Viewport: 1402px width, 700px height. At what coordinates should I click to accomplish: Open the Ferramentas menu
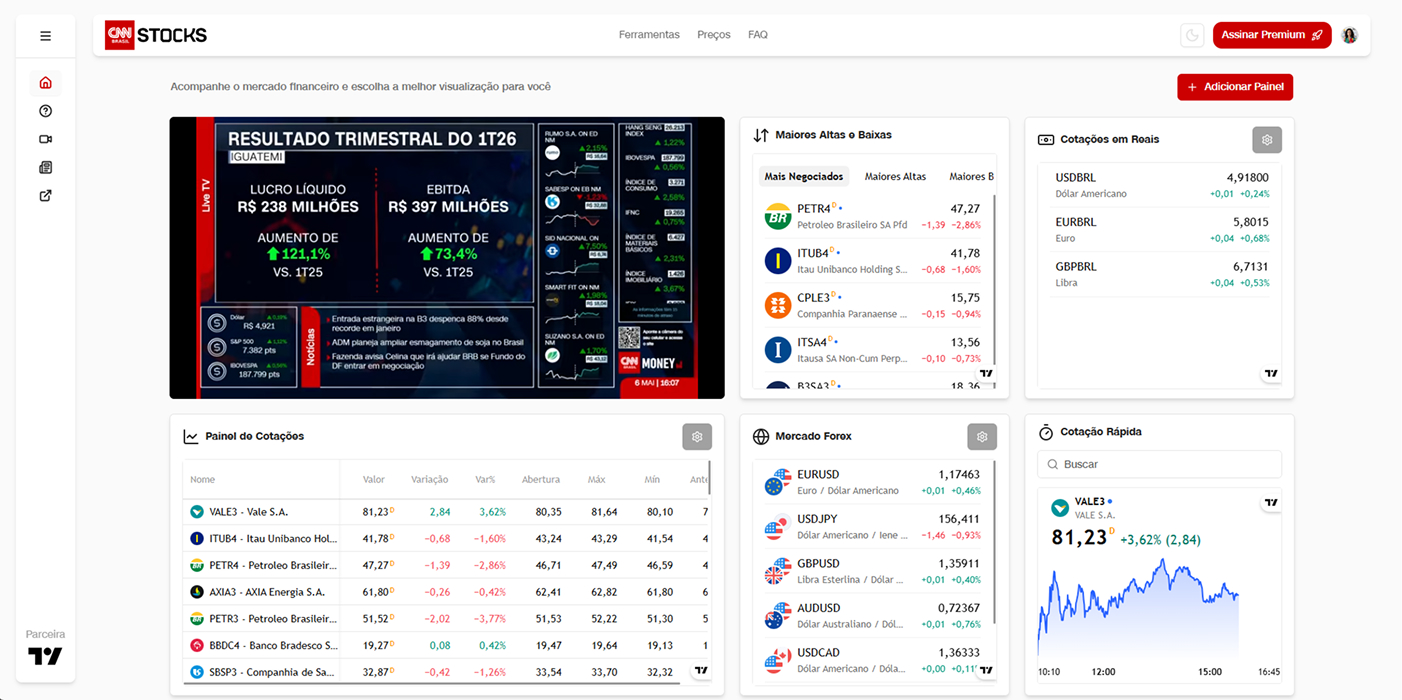pyautogui.click(x=649, y=35)
